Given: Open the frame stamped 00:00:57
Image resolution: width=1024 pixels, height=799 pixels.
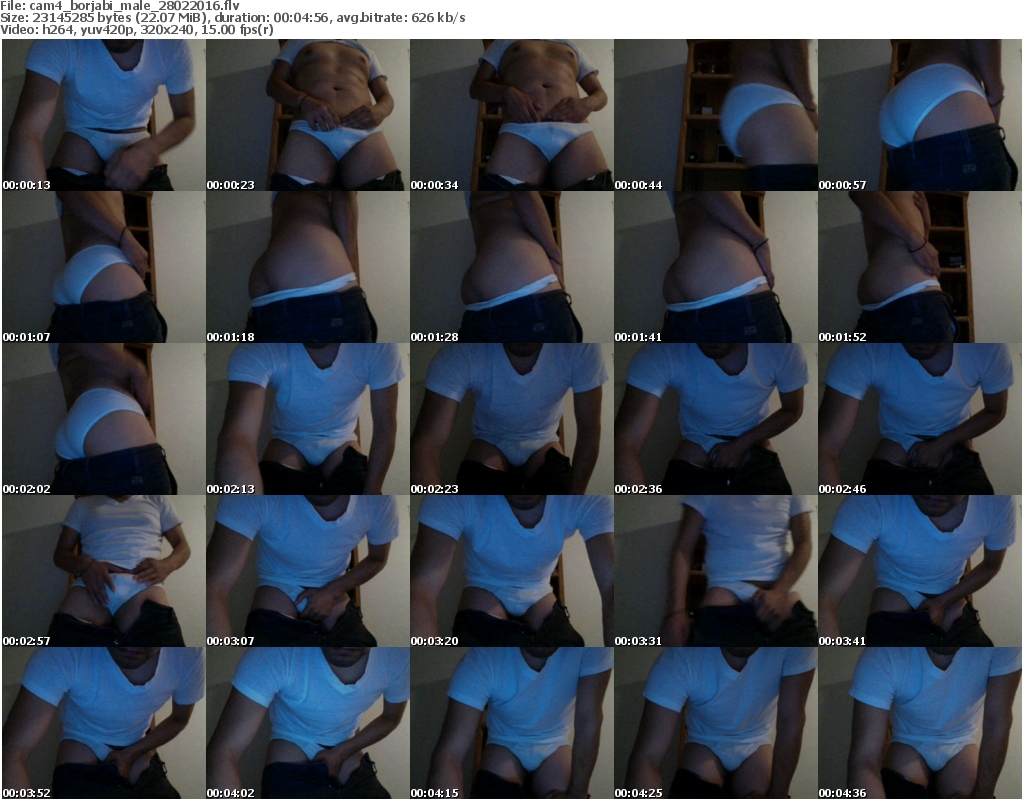Looking at the screenshot, I should click(920, 115).
